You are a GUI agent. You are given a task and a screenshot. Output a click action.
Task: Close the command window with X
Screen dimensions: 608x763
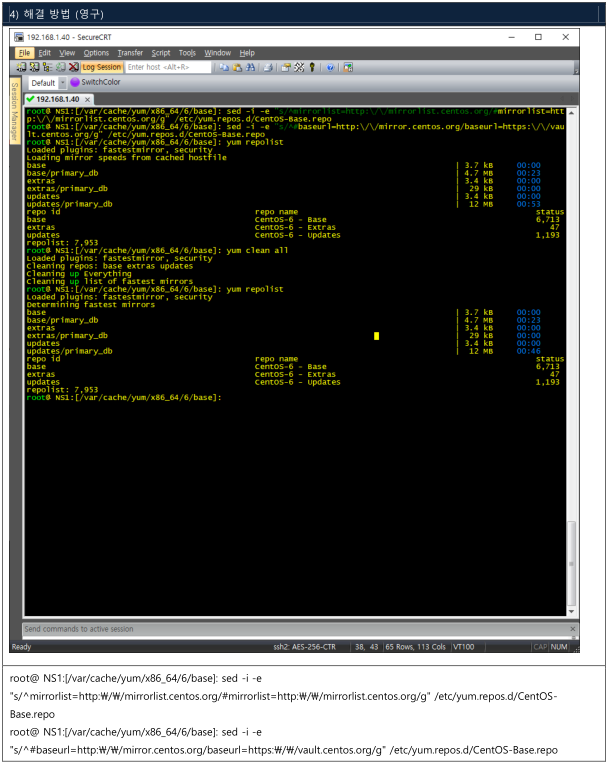point(572,629)
